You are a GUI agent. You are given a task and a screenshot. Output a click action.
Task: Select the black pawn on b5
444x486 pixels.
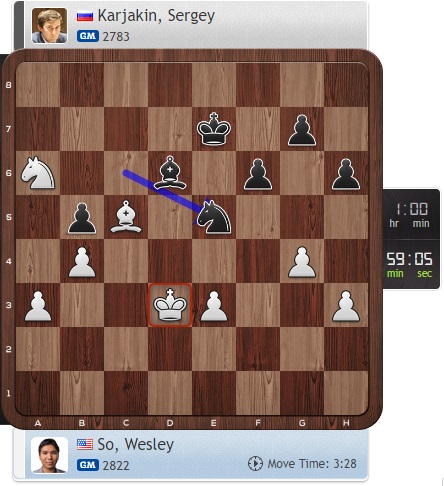pos(82,217)
